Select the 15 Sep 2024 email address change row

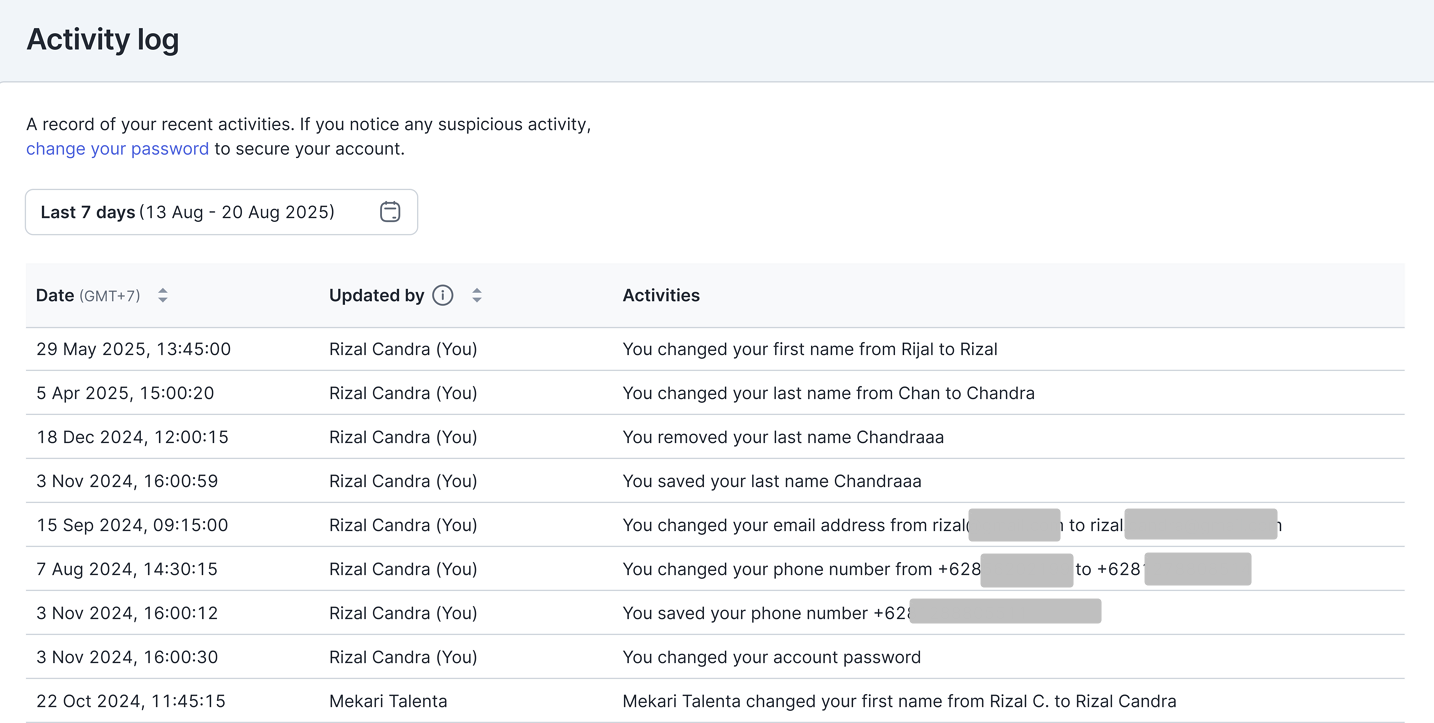(x=795, y=525)
